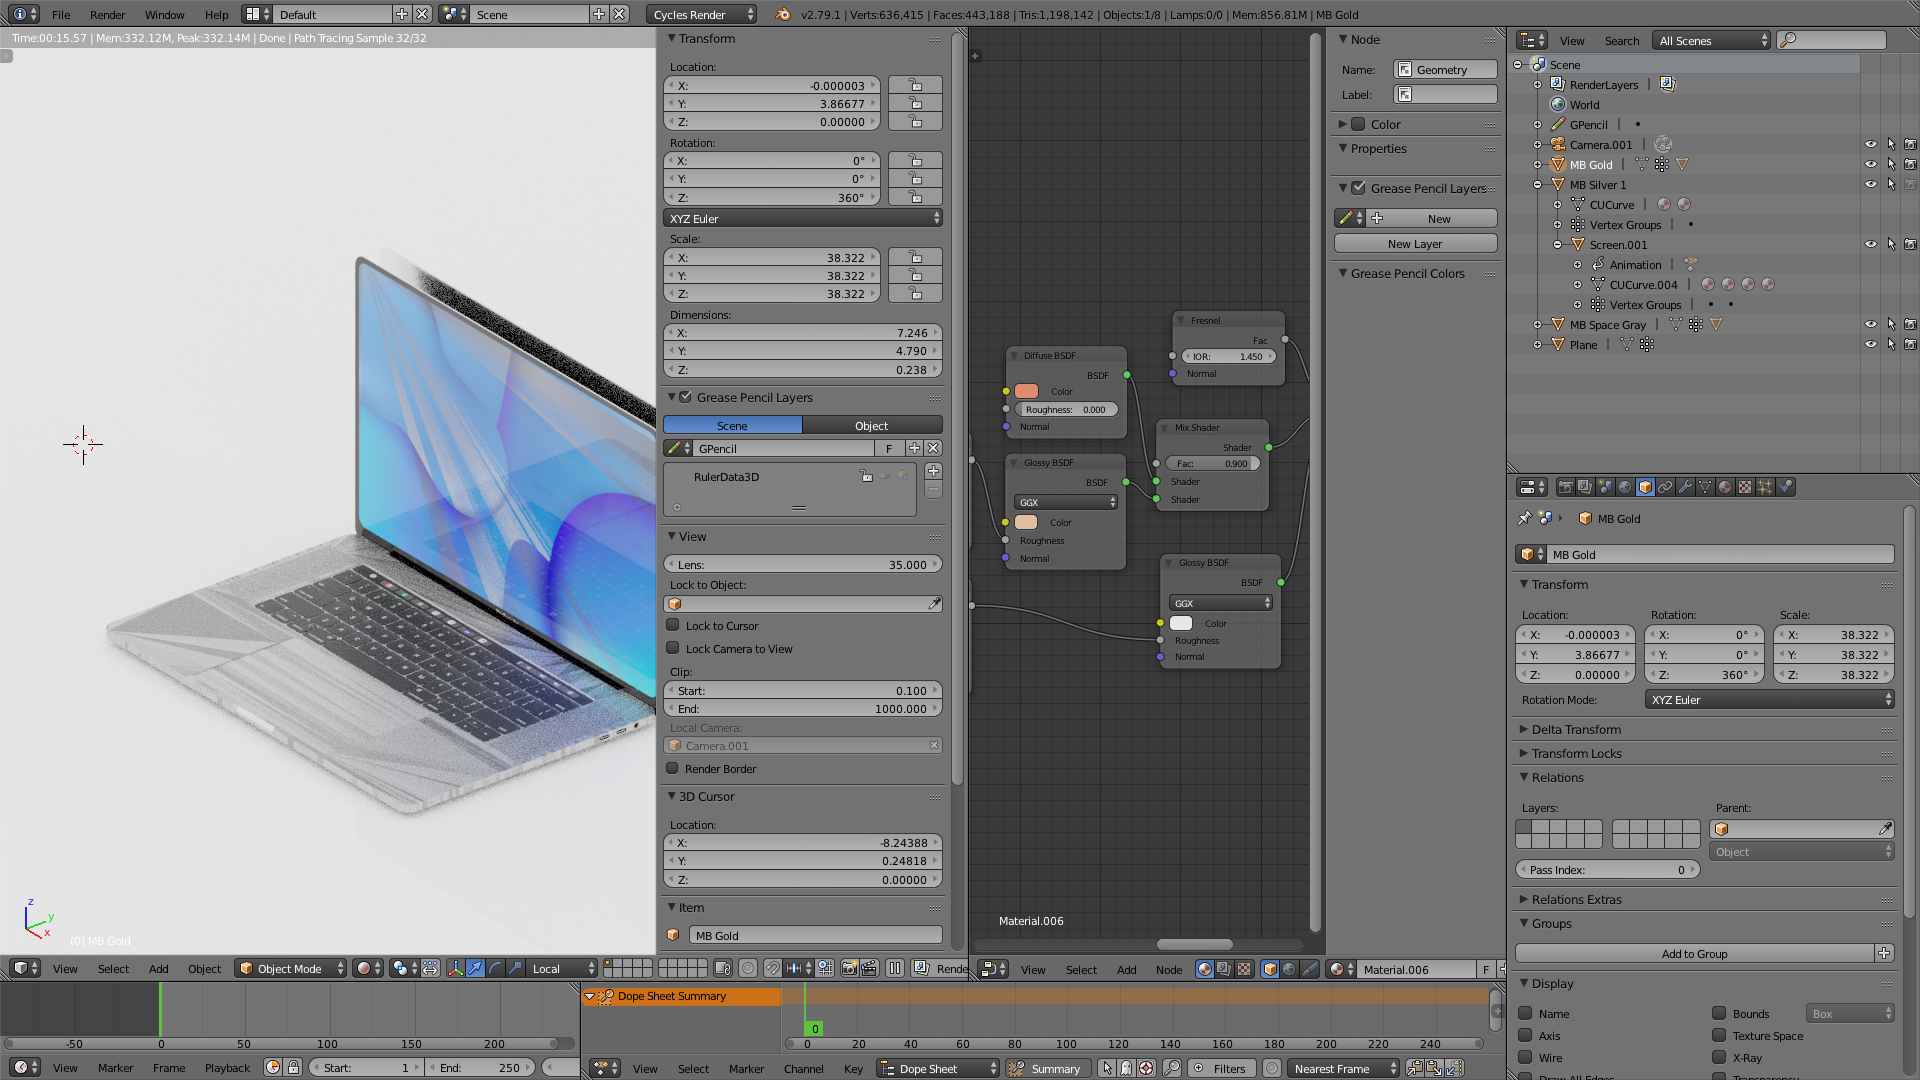
Task: Lock the X location value in the Transform panel
Action: (x=915, y=85)
